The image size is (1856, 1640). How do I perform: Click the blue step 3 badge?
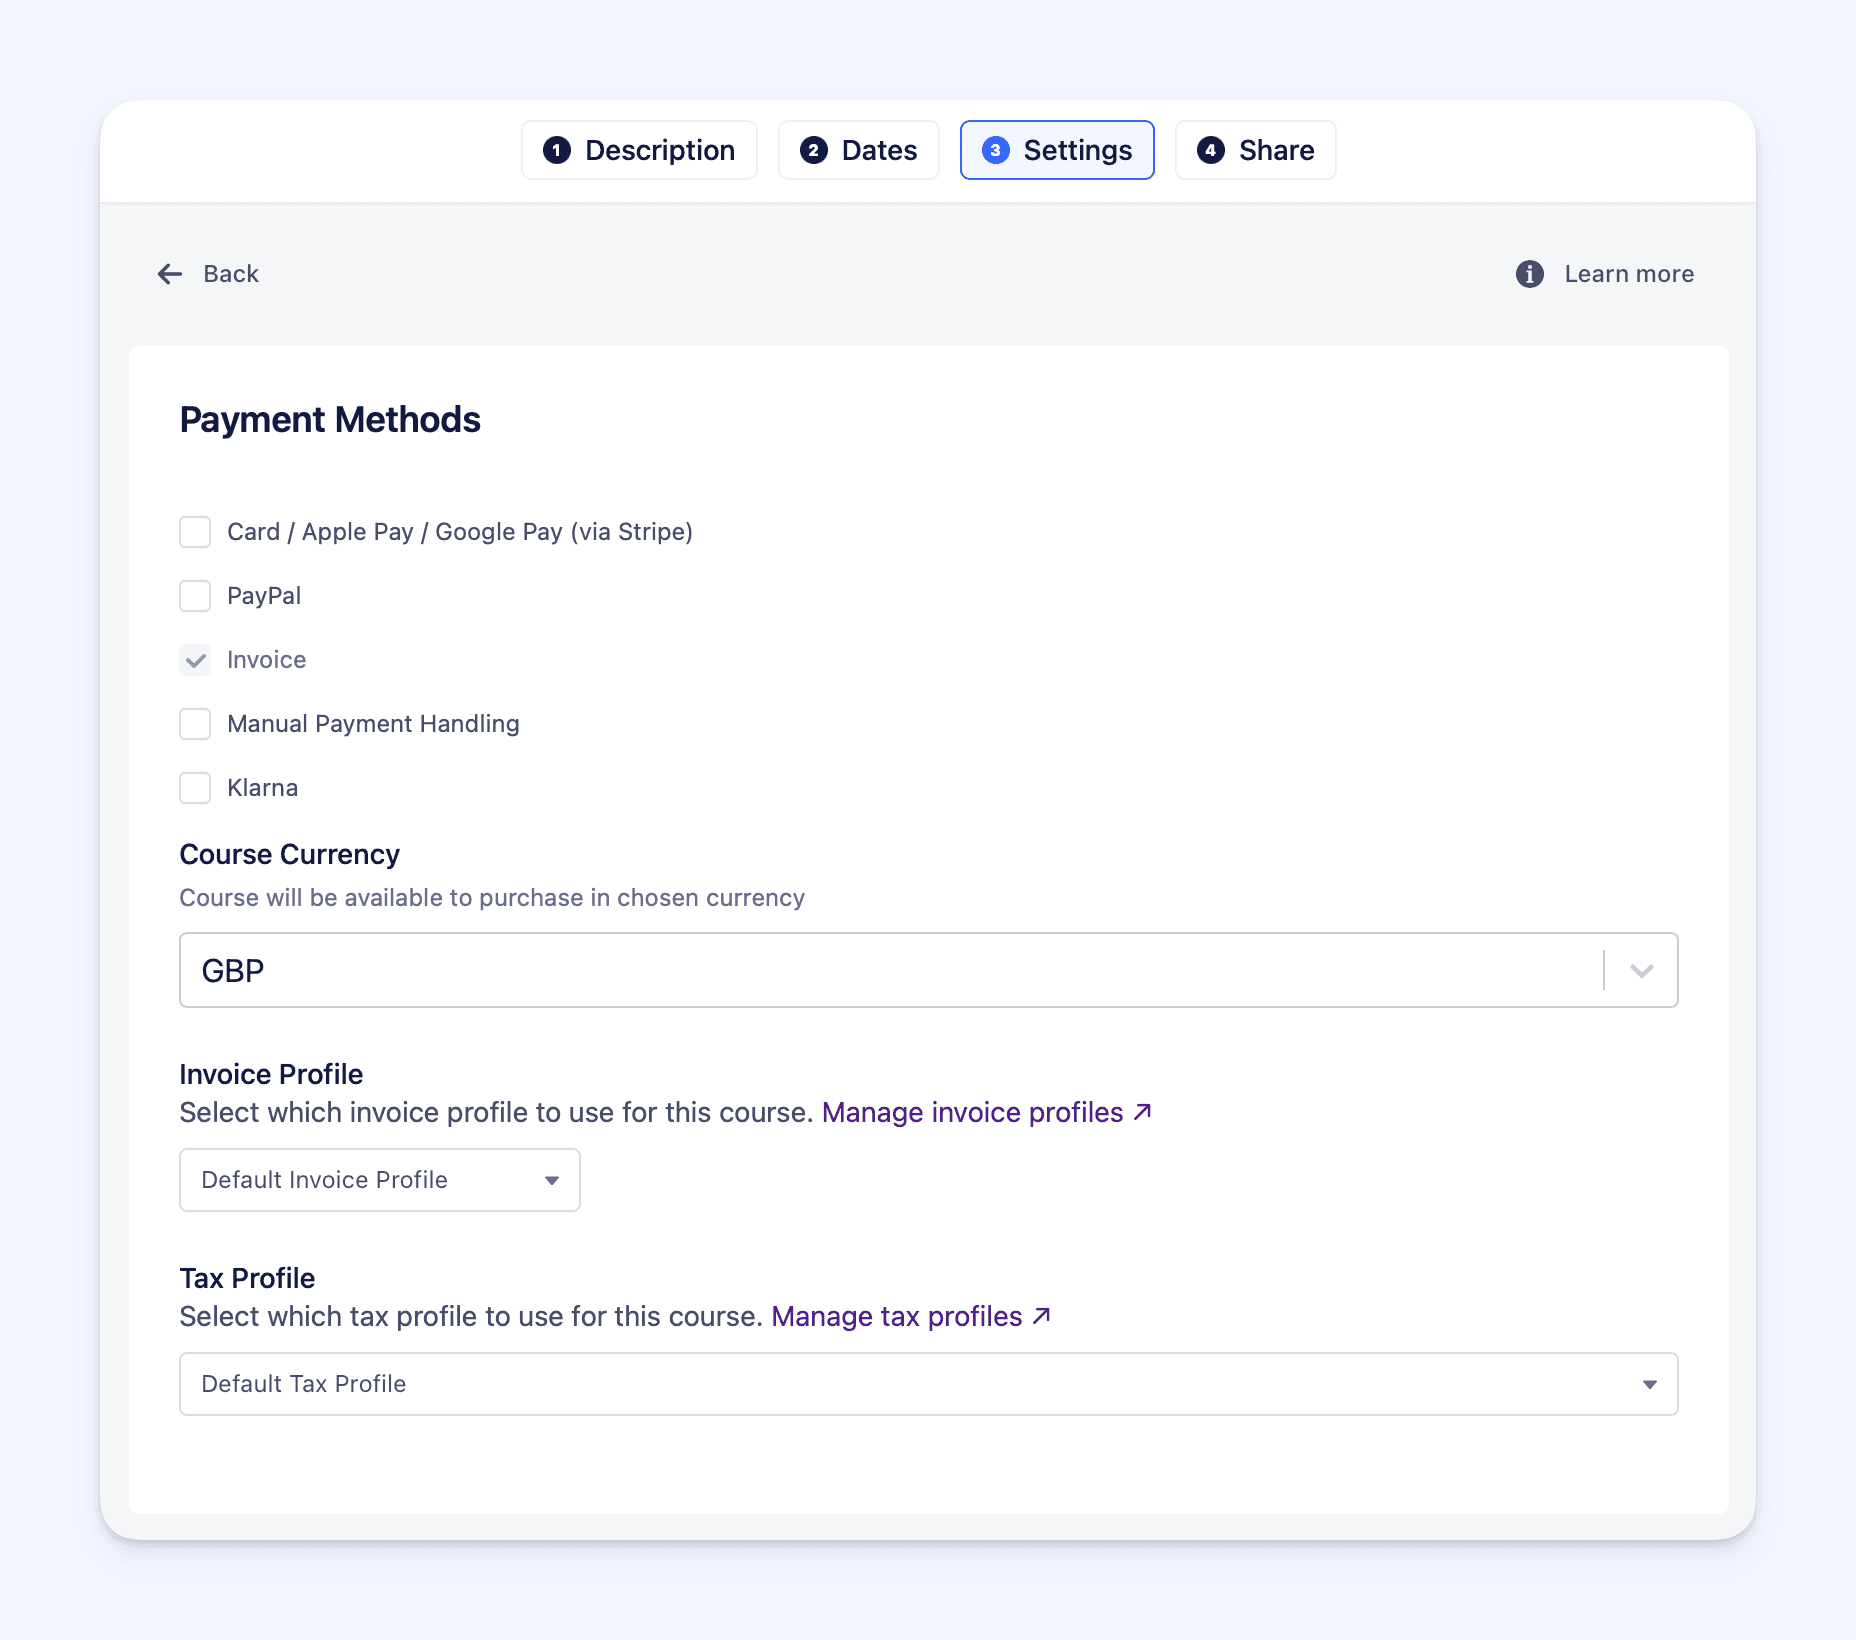(995, 150)
